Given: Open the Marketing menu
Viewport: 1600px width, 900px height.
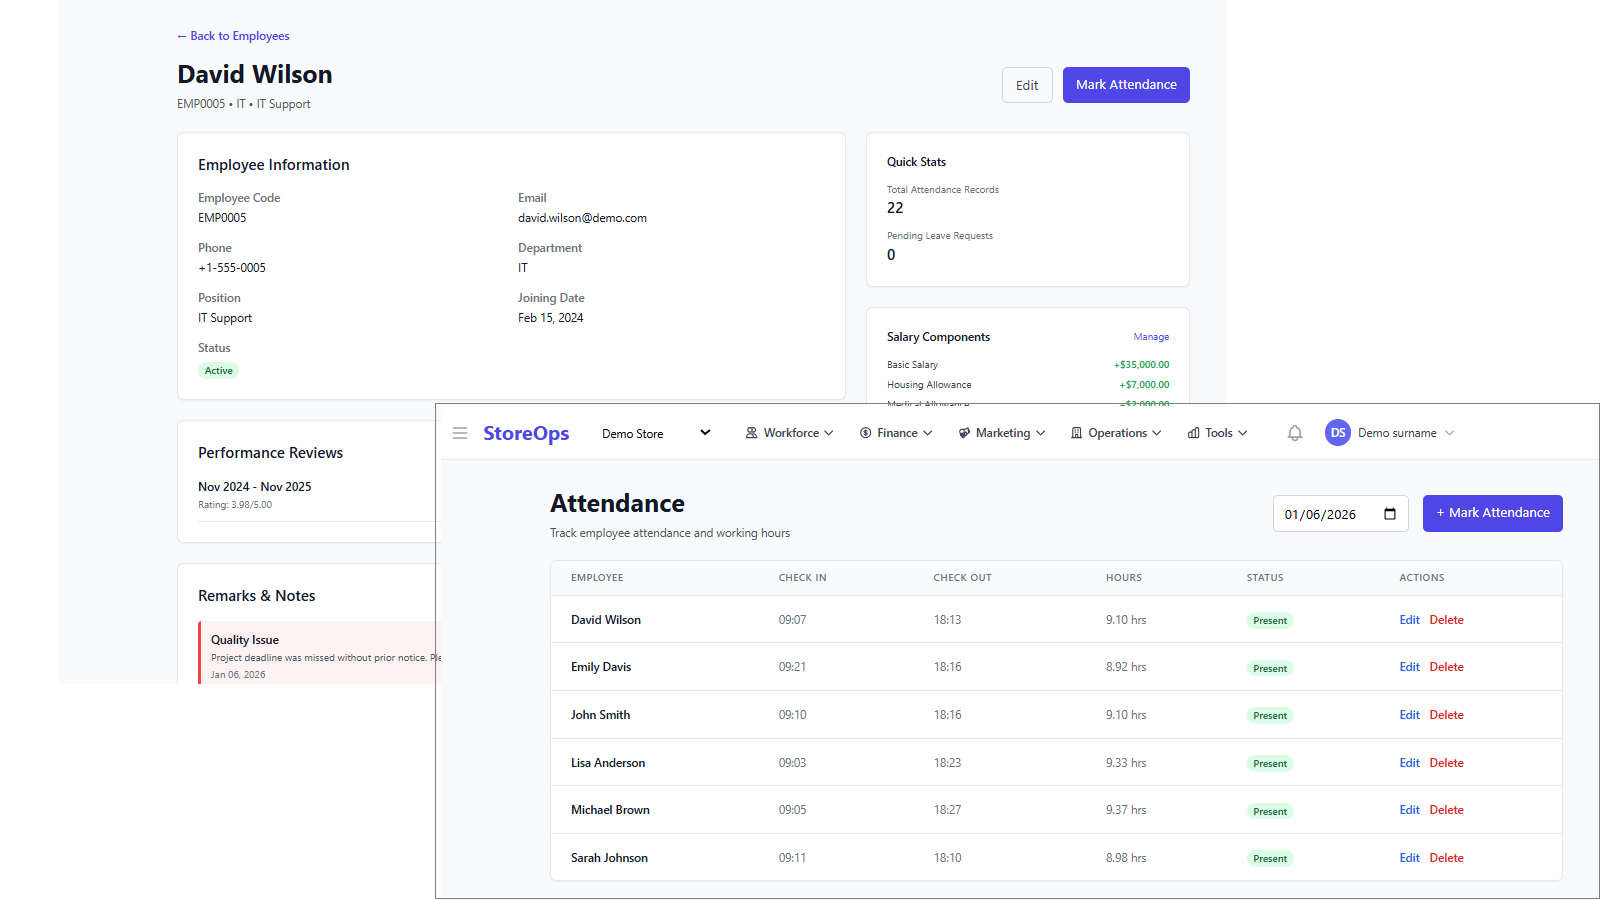Looking at the screenshot, I should (x=1002, y=433).
